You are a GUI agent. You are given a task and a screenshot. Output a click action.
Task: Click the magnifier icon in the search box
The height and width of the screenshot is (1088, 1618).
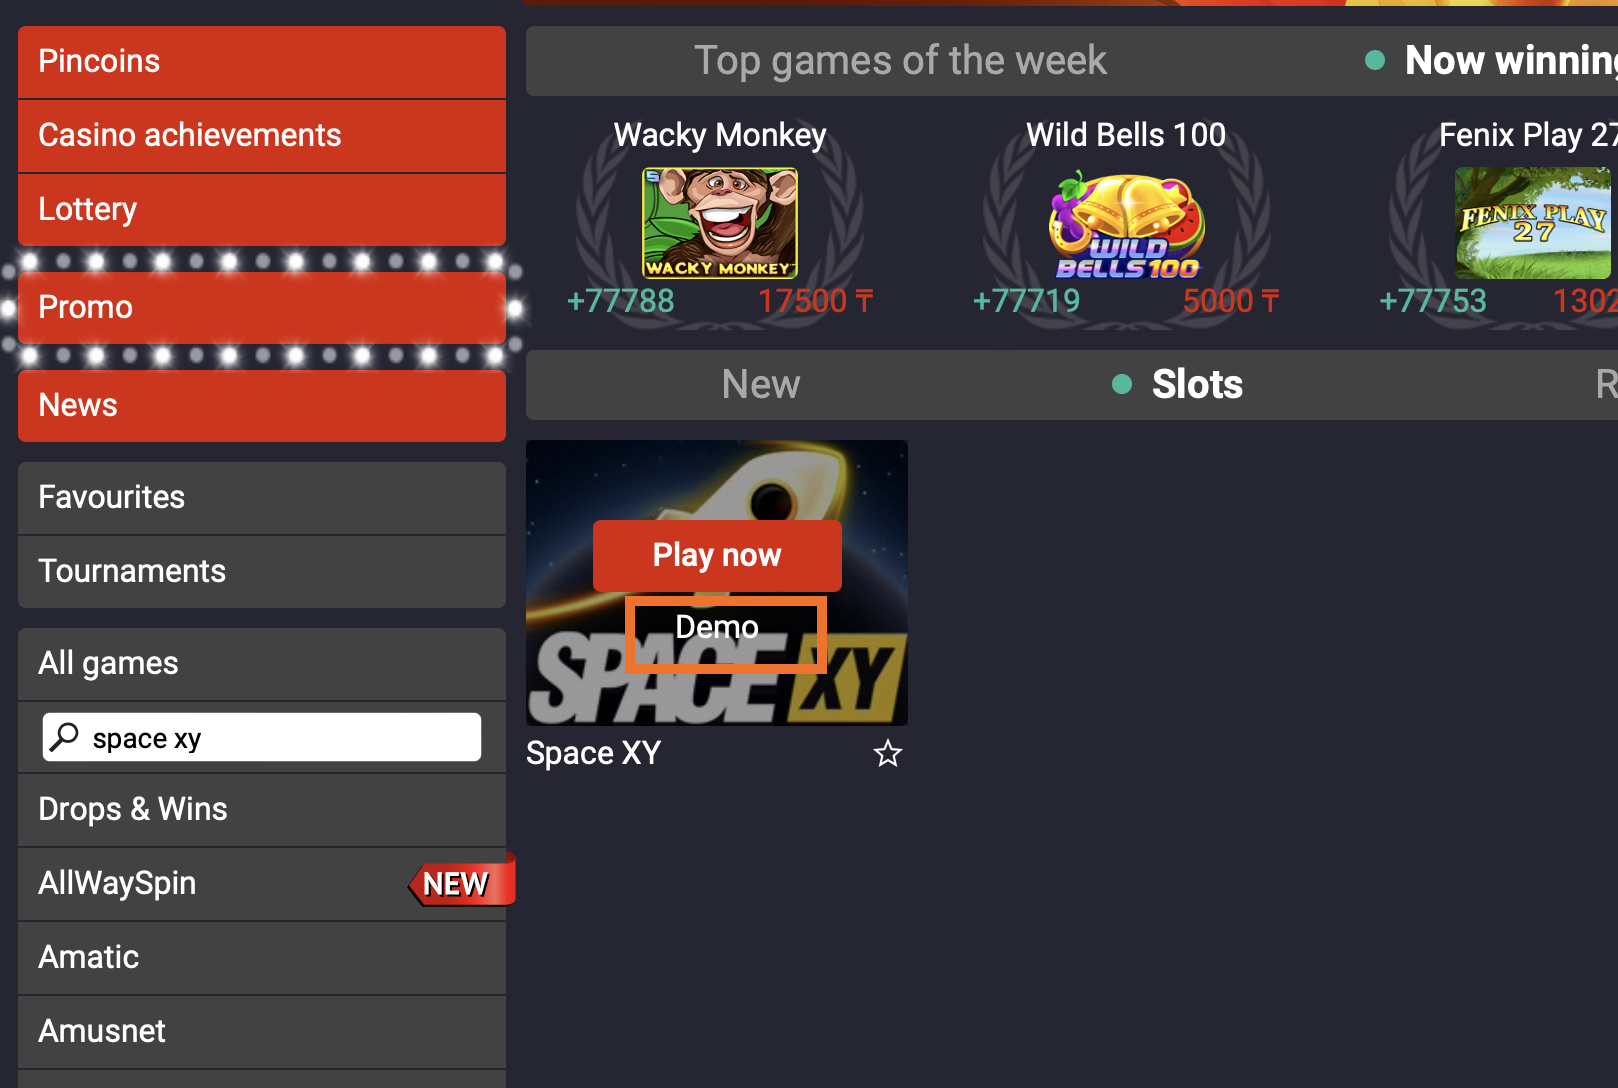click(65, 737)
